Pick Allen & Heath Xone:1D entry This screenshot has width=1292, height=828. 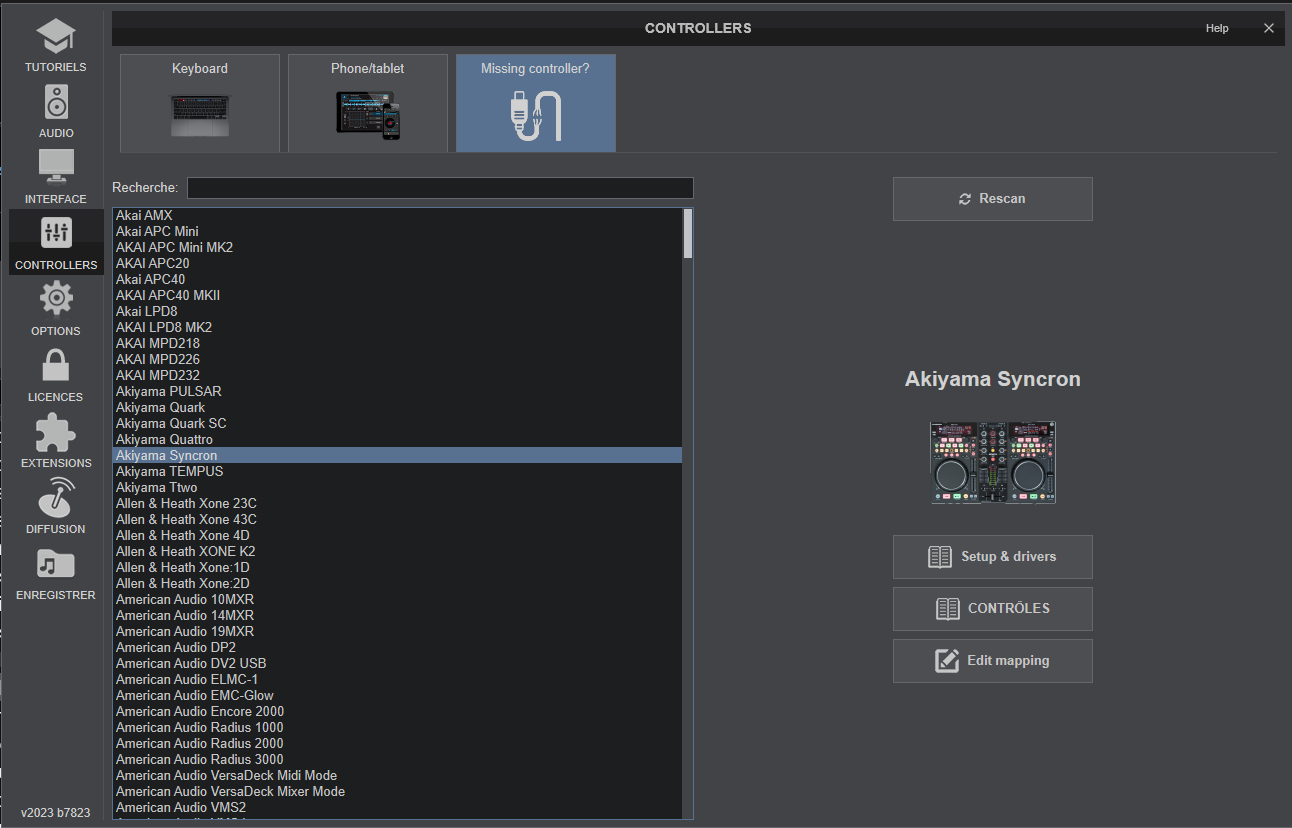click(397, 567)
